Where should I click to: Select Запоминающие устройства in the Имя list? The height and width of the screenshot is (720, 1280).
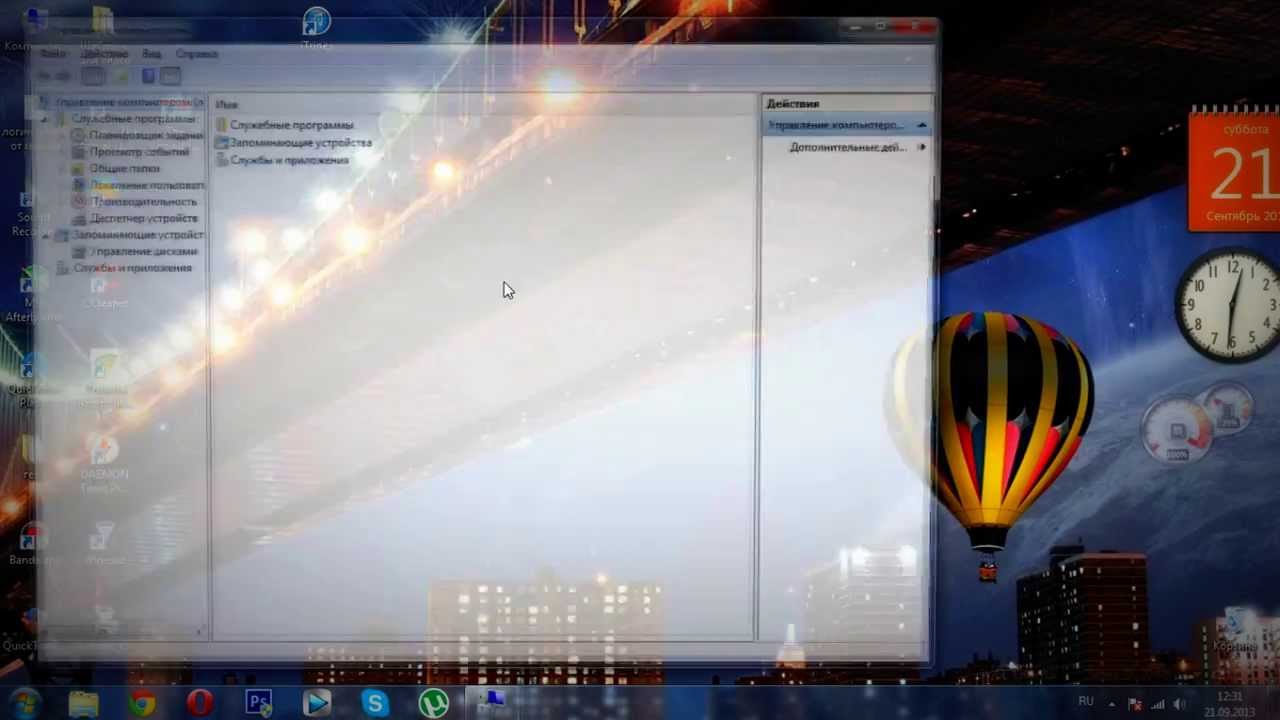300,142
